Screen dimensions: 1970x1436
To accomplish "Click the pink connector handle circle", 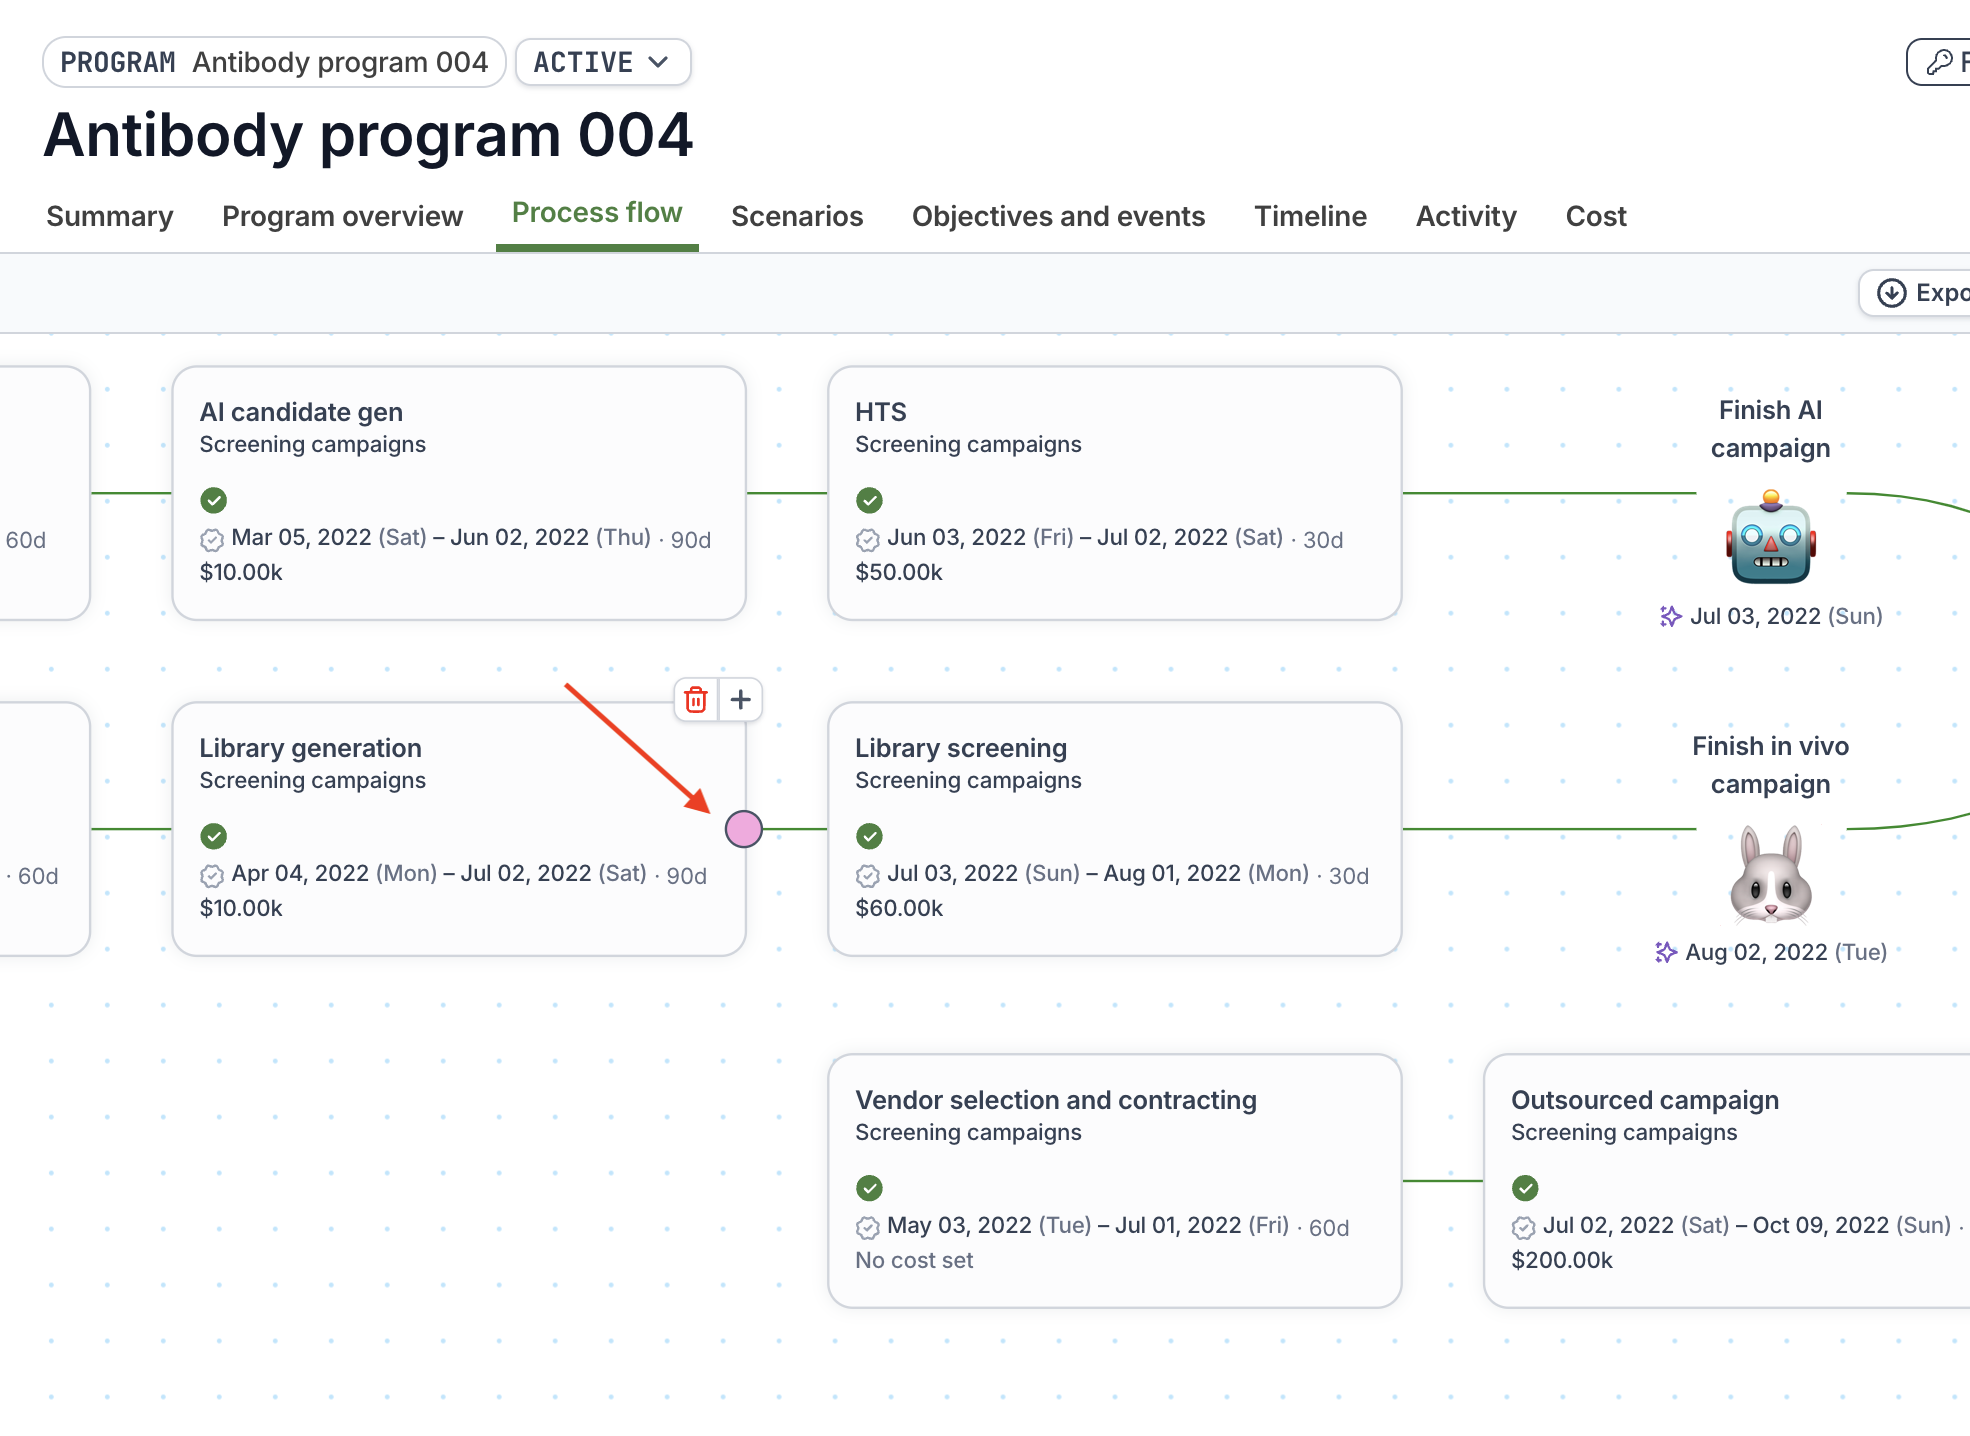I will click(x=743, y=829).
